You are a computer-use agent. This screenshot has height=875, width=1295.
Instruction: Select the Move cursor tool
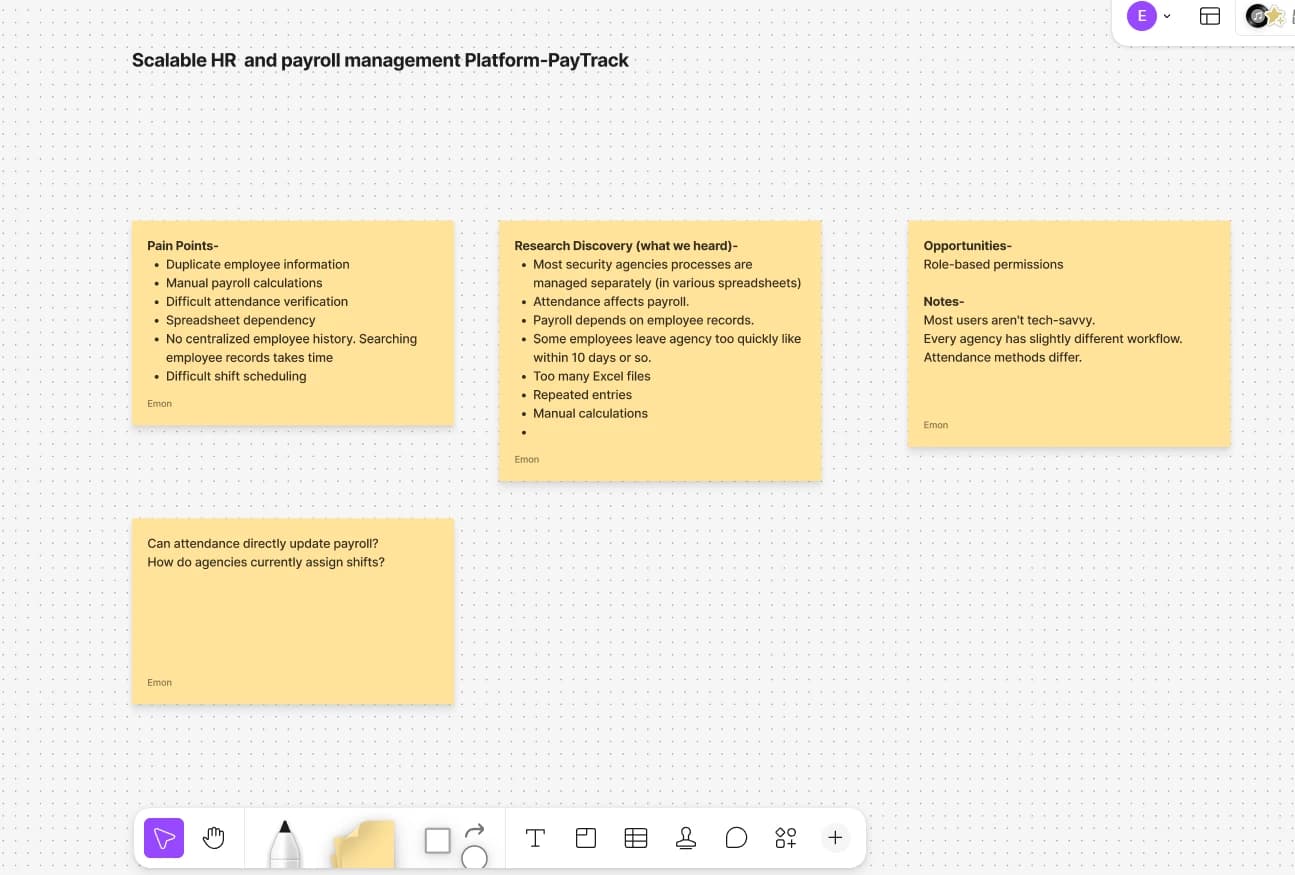[164, 838]
